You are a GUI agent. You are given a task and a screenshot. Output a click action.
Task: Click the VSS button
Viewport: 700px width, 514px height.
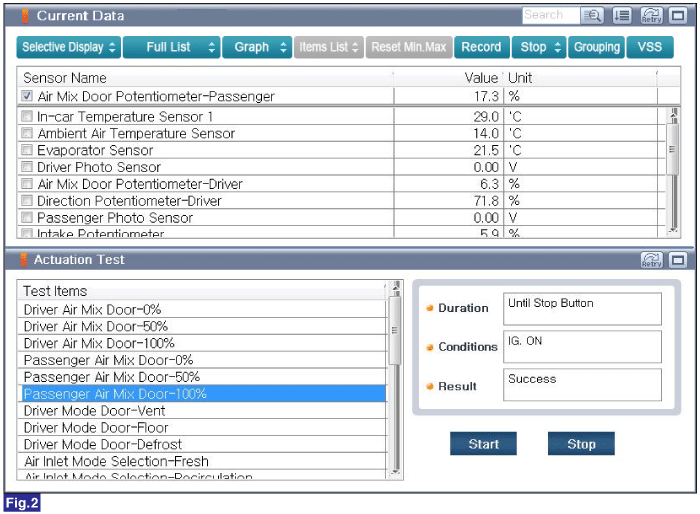(650, 47)
